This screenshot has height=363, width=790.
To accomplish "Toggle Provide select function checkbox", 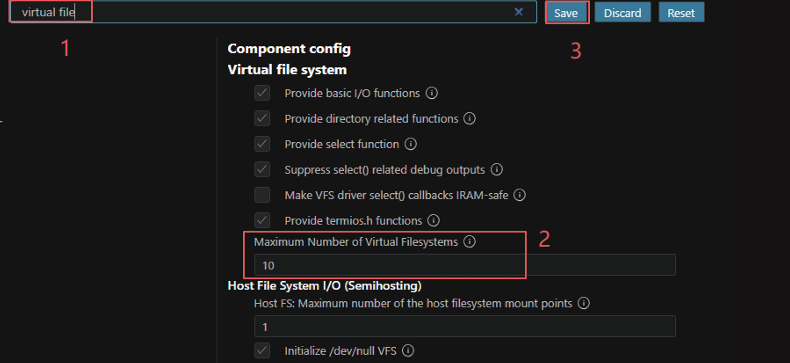I will [262, 144].
